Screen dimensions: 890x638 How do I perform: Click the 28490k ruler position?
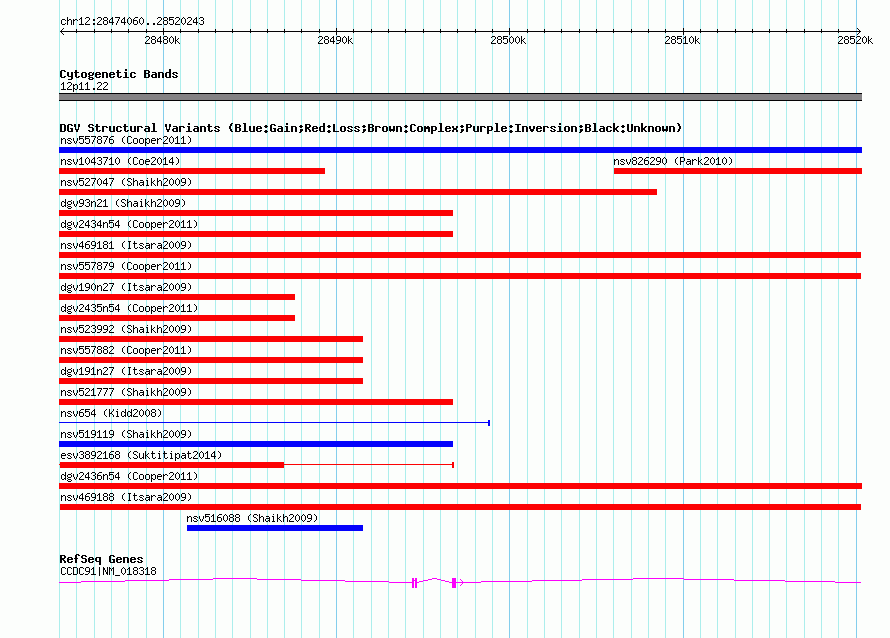(x=335, y=40)
